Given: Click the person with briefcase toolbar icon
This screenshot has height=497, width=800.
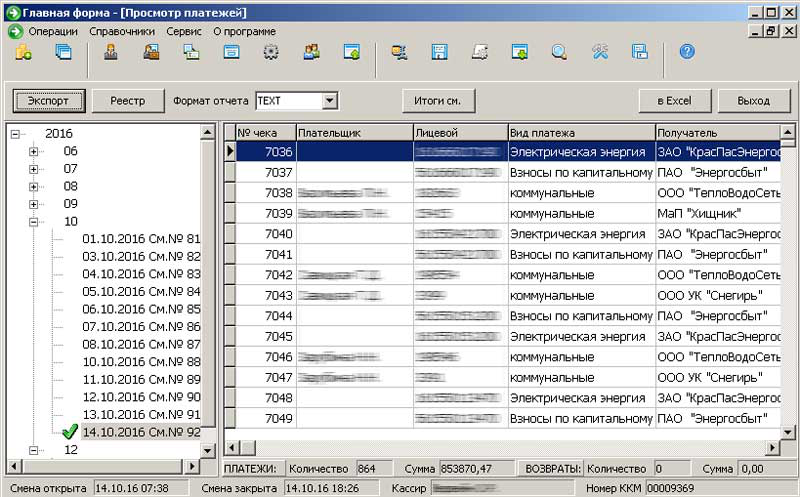Looking at the screenshot, I should (151, 53).
